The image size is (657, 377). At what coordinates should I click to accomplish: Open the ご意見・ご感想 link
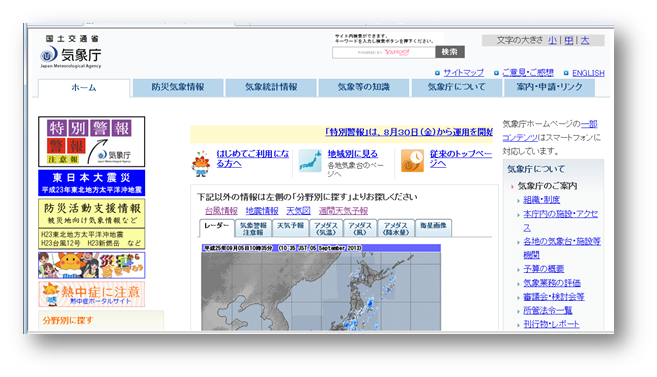(528, 72)
